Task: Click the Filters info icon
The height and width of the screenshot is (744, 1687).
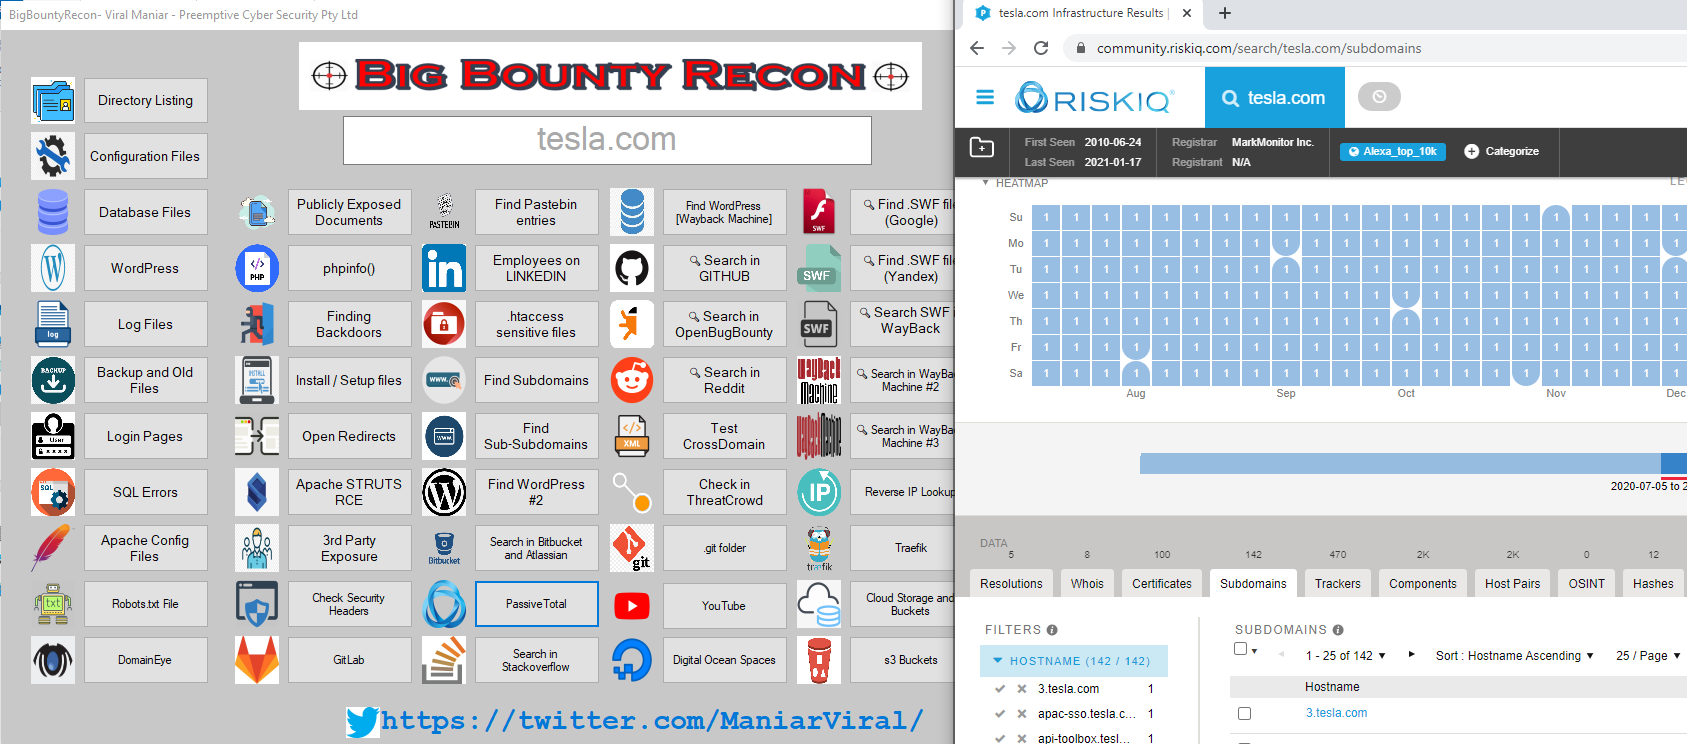Action: point(1052,630)
